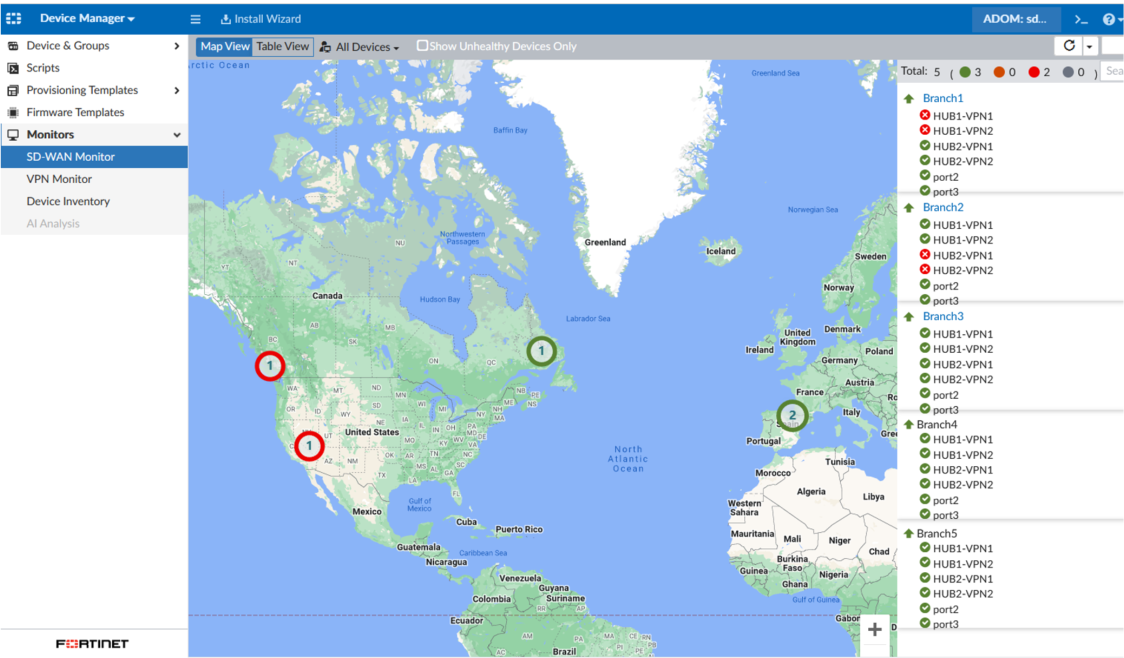The height and width of the screenshot is (658, 1124).
Task: Click the red map marker near Washington
Action: (270, 366)
